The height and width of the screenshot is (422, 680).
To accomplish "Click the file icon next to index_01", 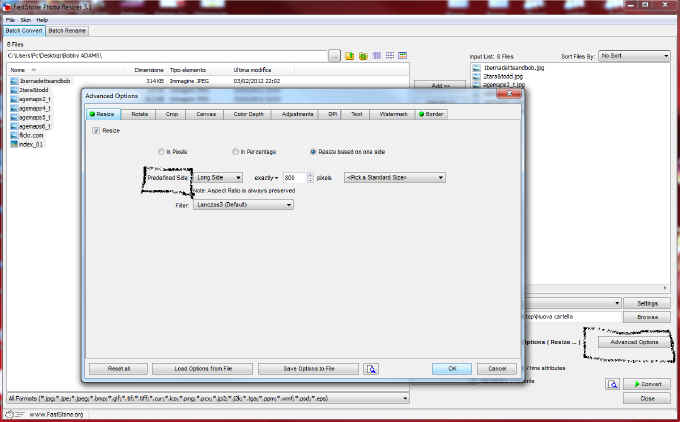I will (14, 144).
